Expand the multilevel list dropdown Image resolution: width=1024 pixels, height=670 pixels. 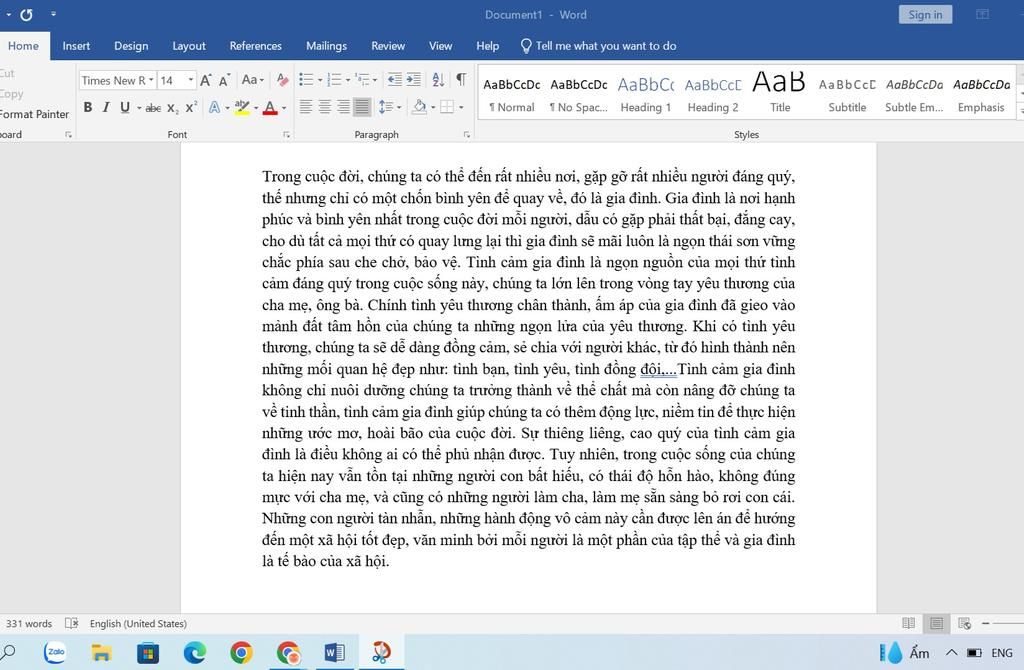pos(375,80)
